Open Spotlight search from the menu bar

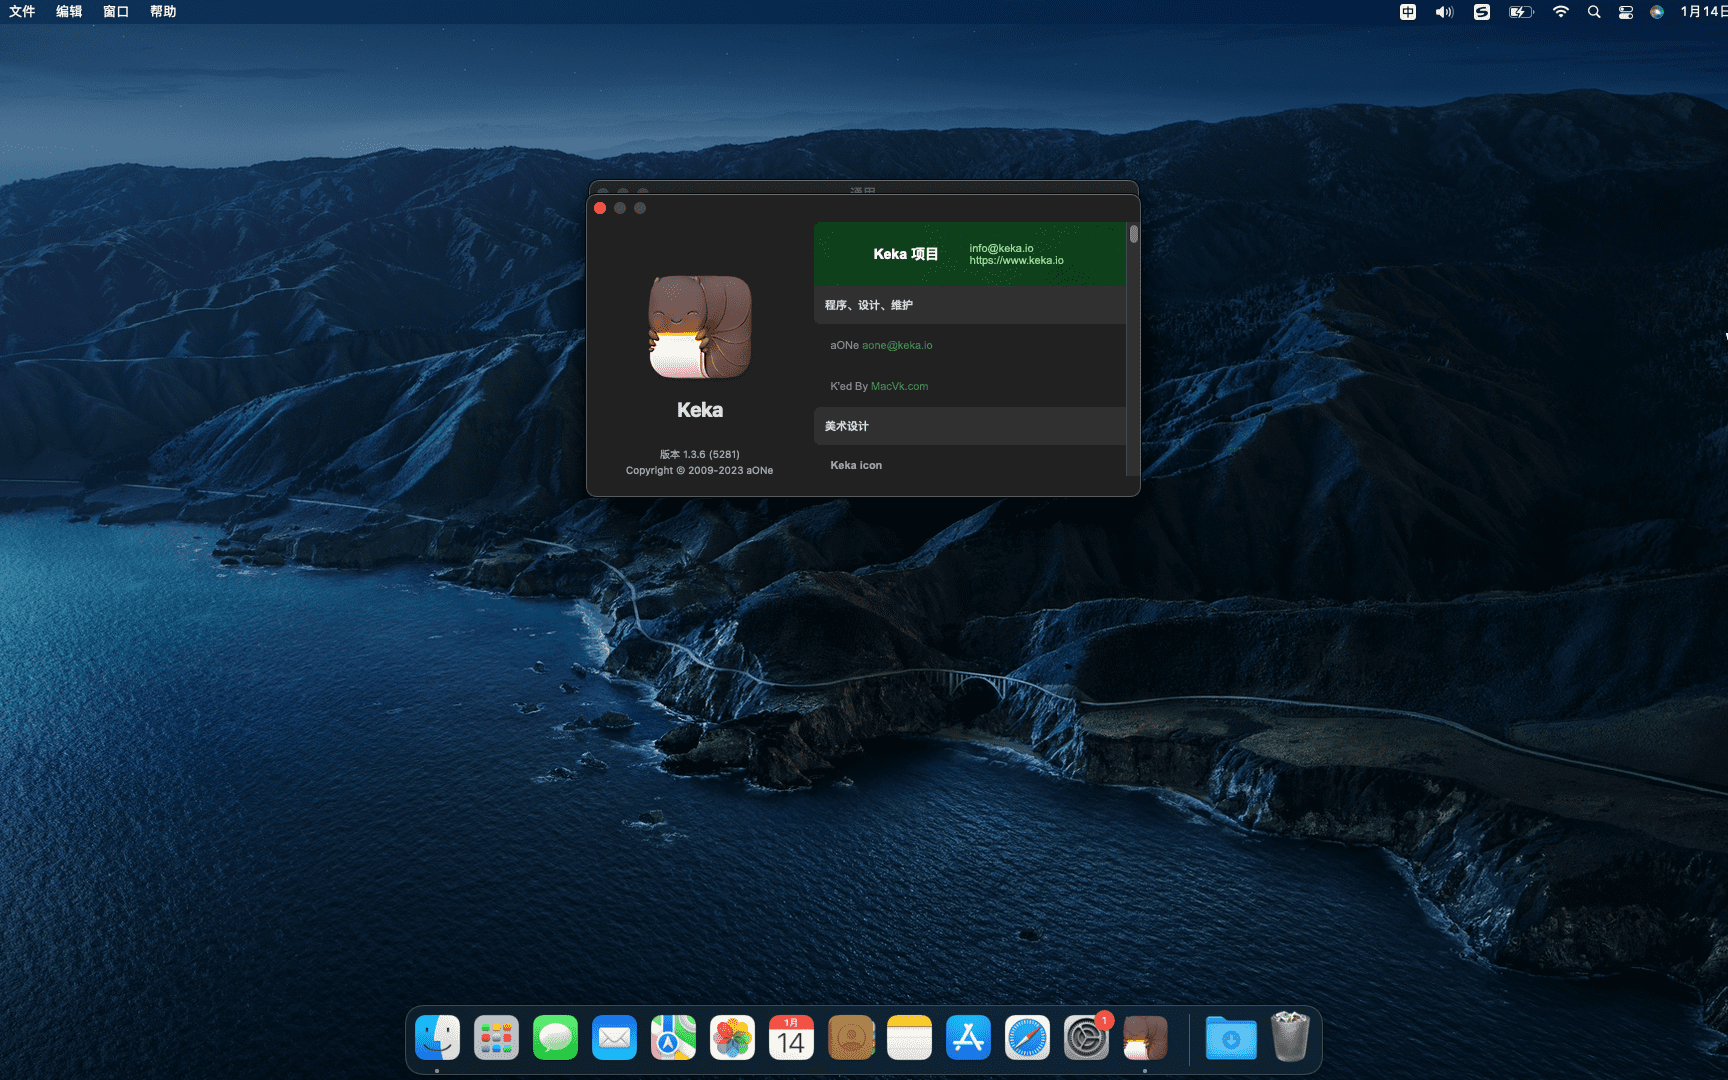[1593, 12]
